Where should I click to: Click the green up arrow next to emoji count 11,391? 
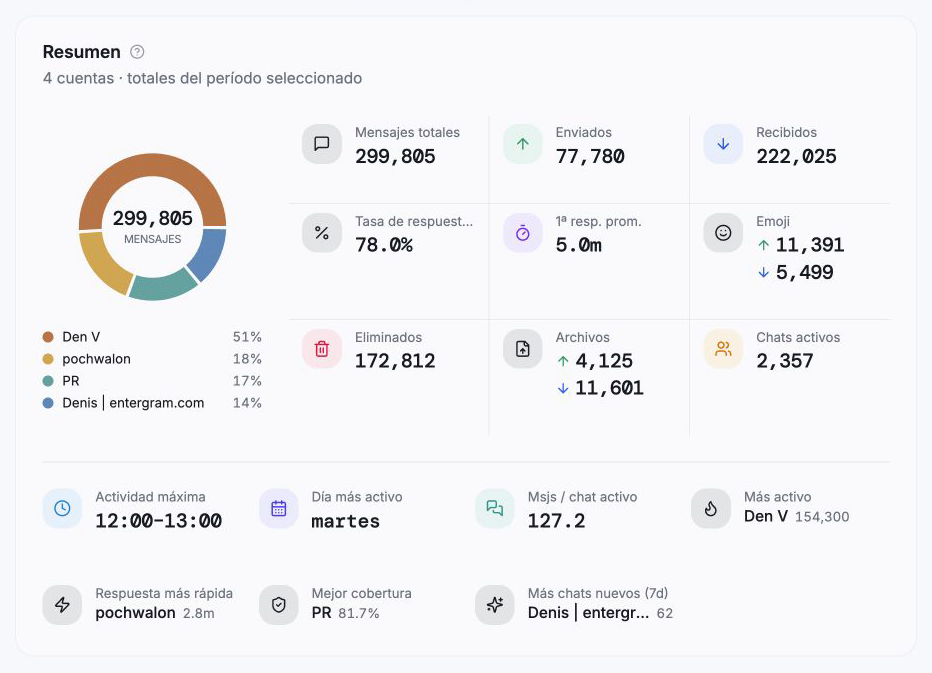point(764,245)
